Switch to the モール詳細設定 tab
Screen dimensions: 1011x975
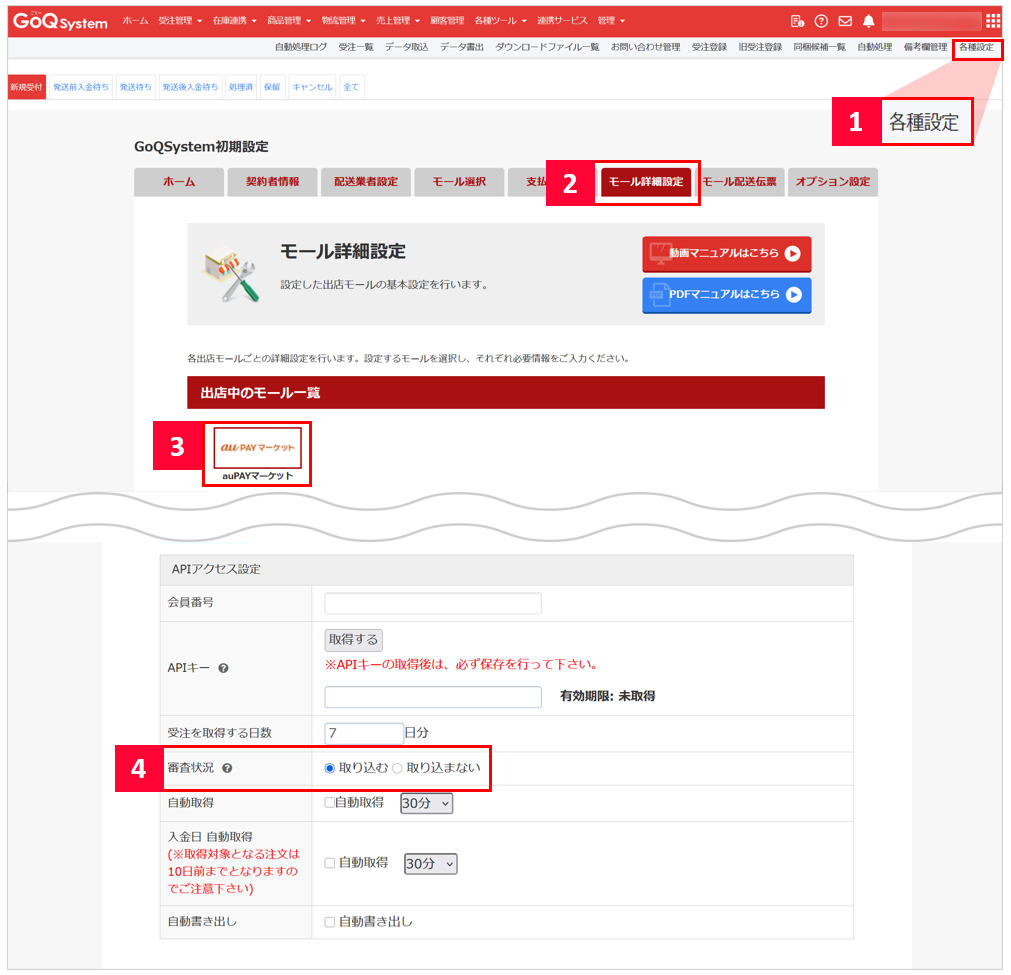tap(646, 182)
